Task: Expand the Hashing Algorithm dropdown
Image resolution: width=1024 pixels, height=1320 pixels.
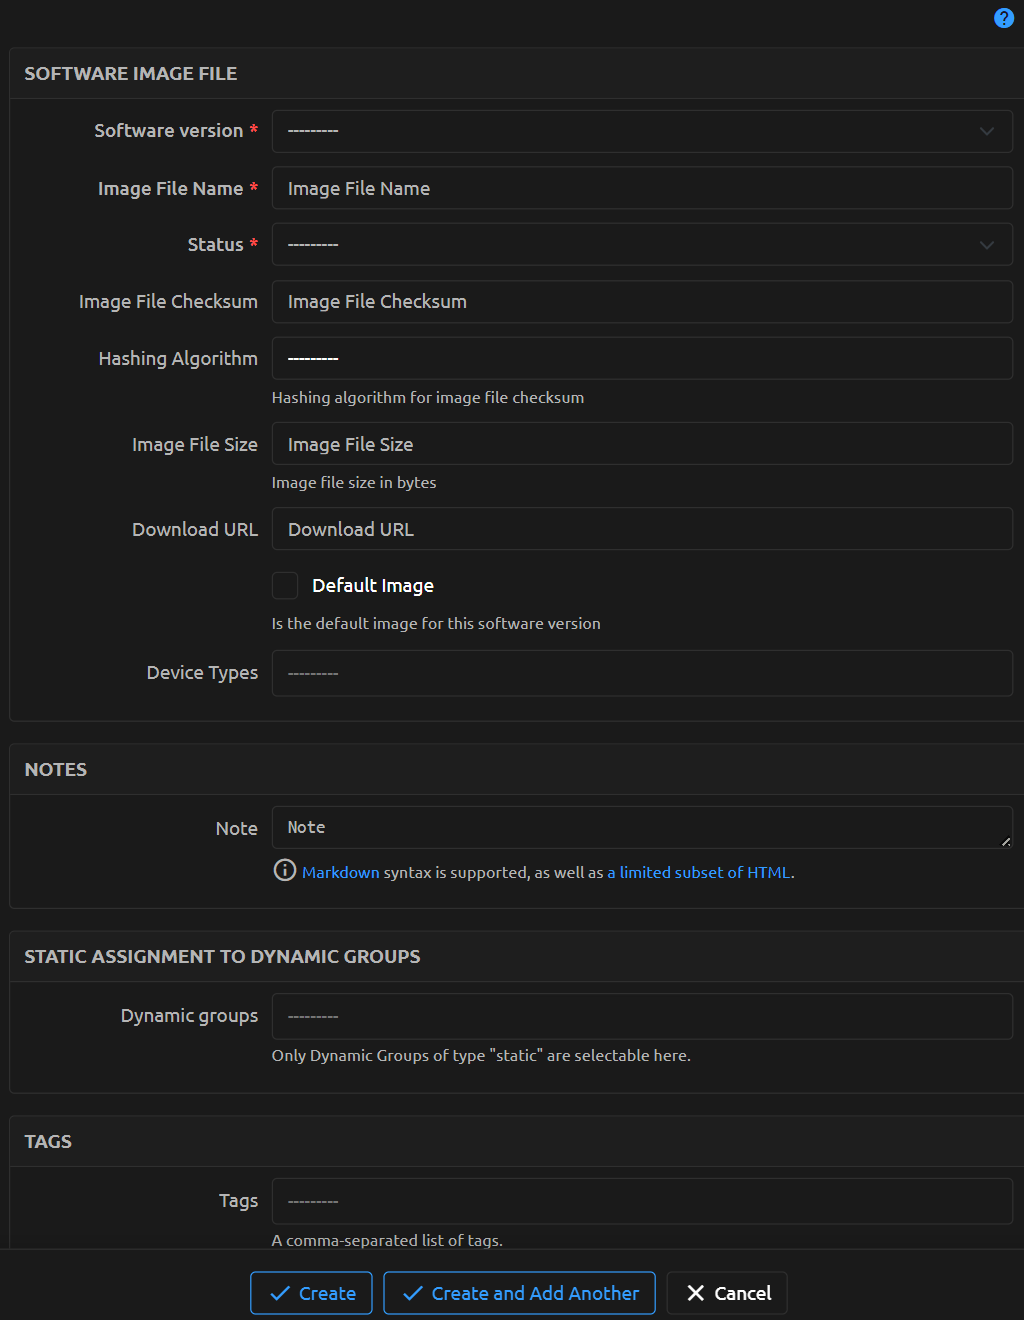Action: [x=642, y=358]
